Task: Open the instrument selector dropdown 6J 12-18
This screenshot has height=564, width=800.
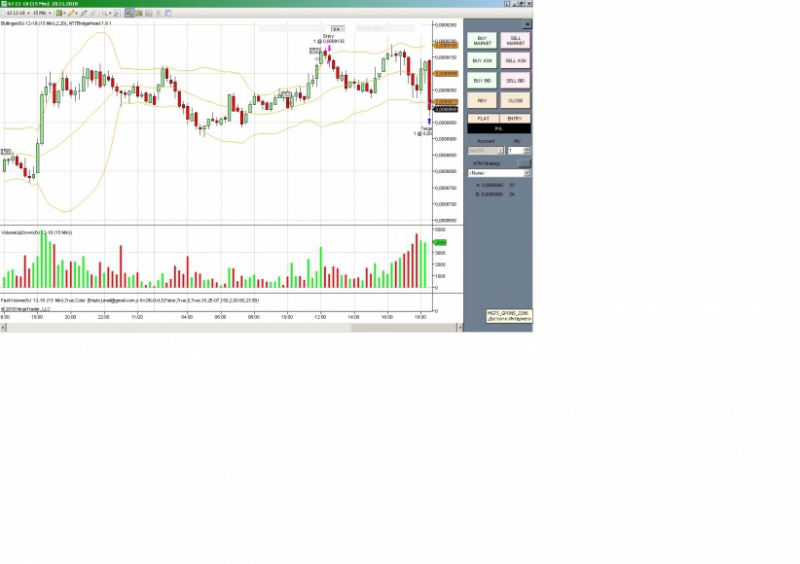Action: (x=17, y=13)
